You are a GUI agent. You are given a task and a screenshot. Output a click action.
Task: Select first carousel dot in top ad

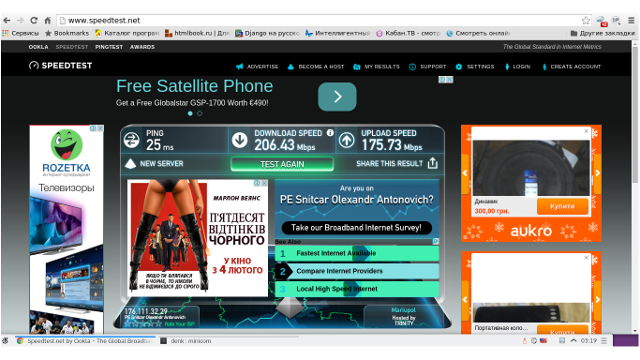tap(190, 113)
